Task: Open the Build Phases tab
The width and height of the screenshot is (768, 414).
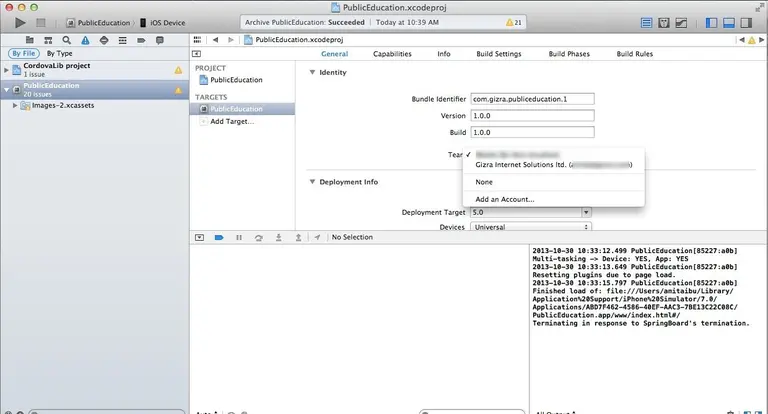Action: coord(569,54)
